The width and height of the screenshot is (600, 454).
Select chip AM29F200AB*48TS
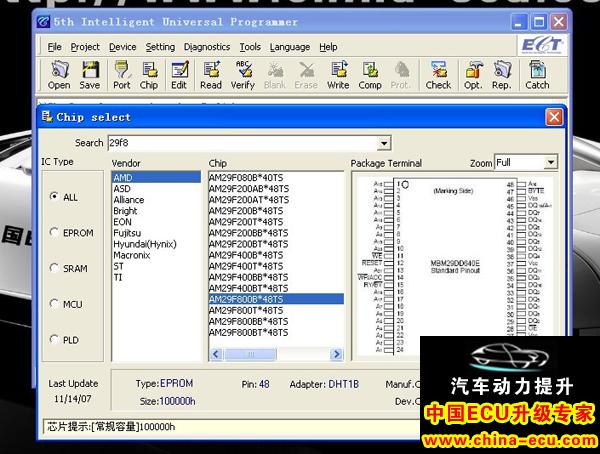(276, 189)
